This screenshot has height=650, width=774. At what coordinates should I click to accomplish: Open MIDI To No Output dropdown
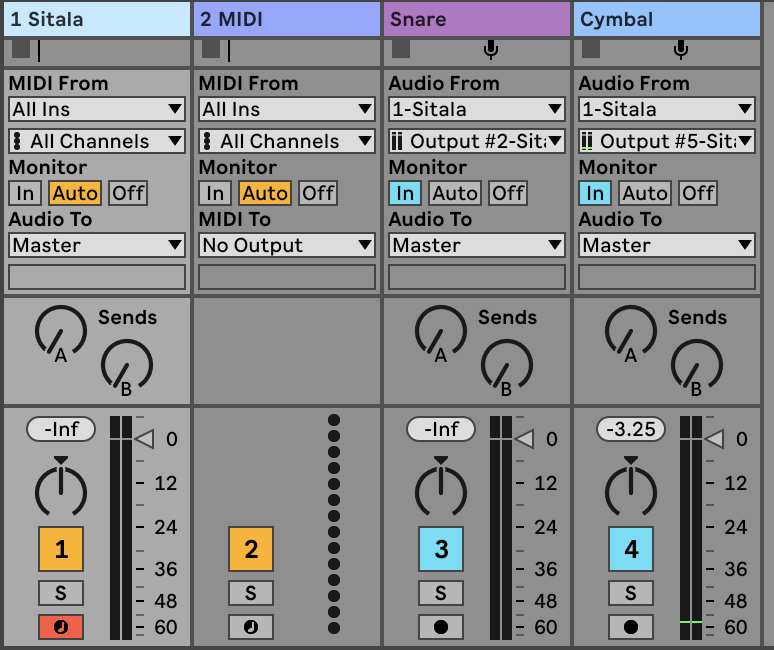tap(287, 245)
